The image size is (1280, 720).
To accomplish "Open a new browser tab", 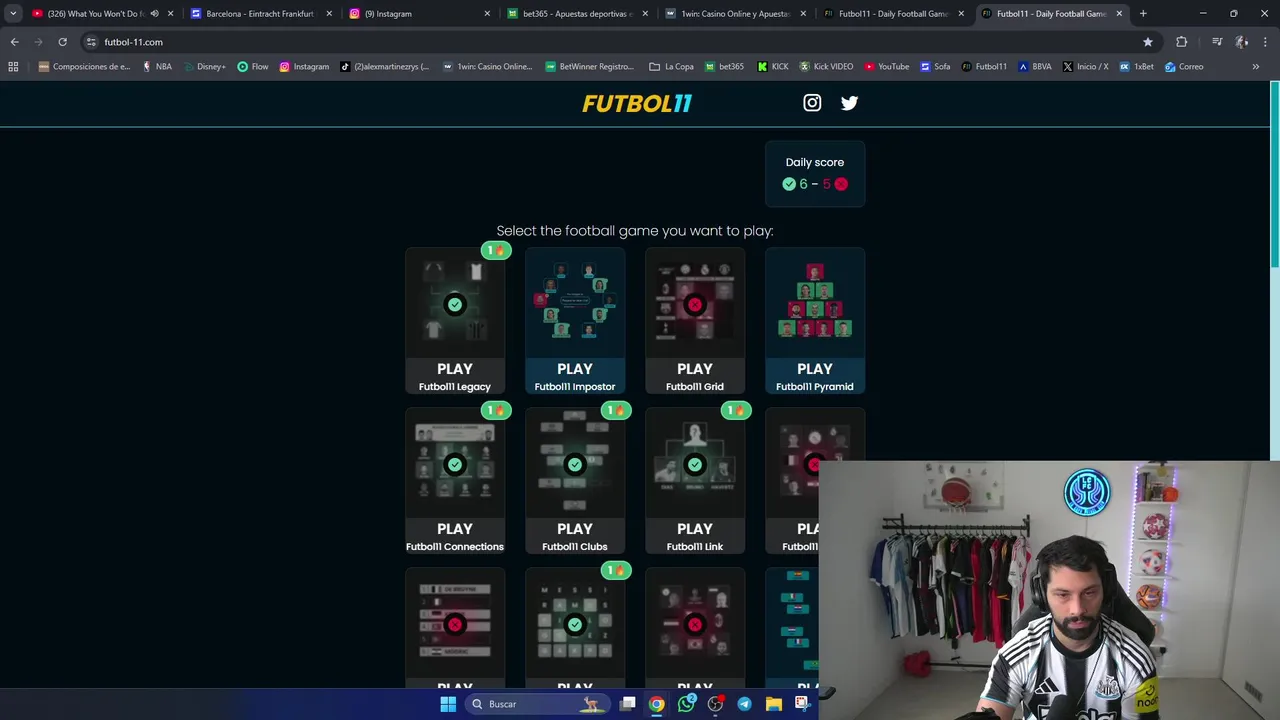I will (x=1143, y=14).
